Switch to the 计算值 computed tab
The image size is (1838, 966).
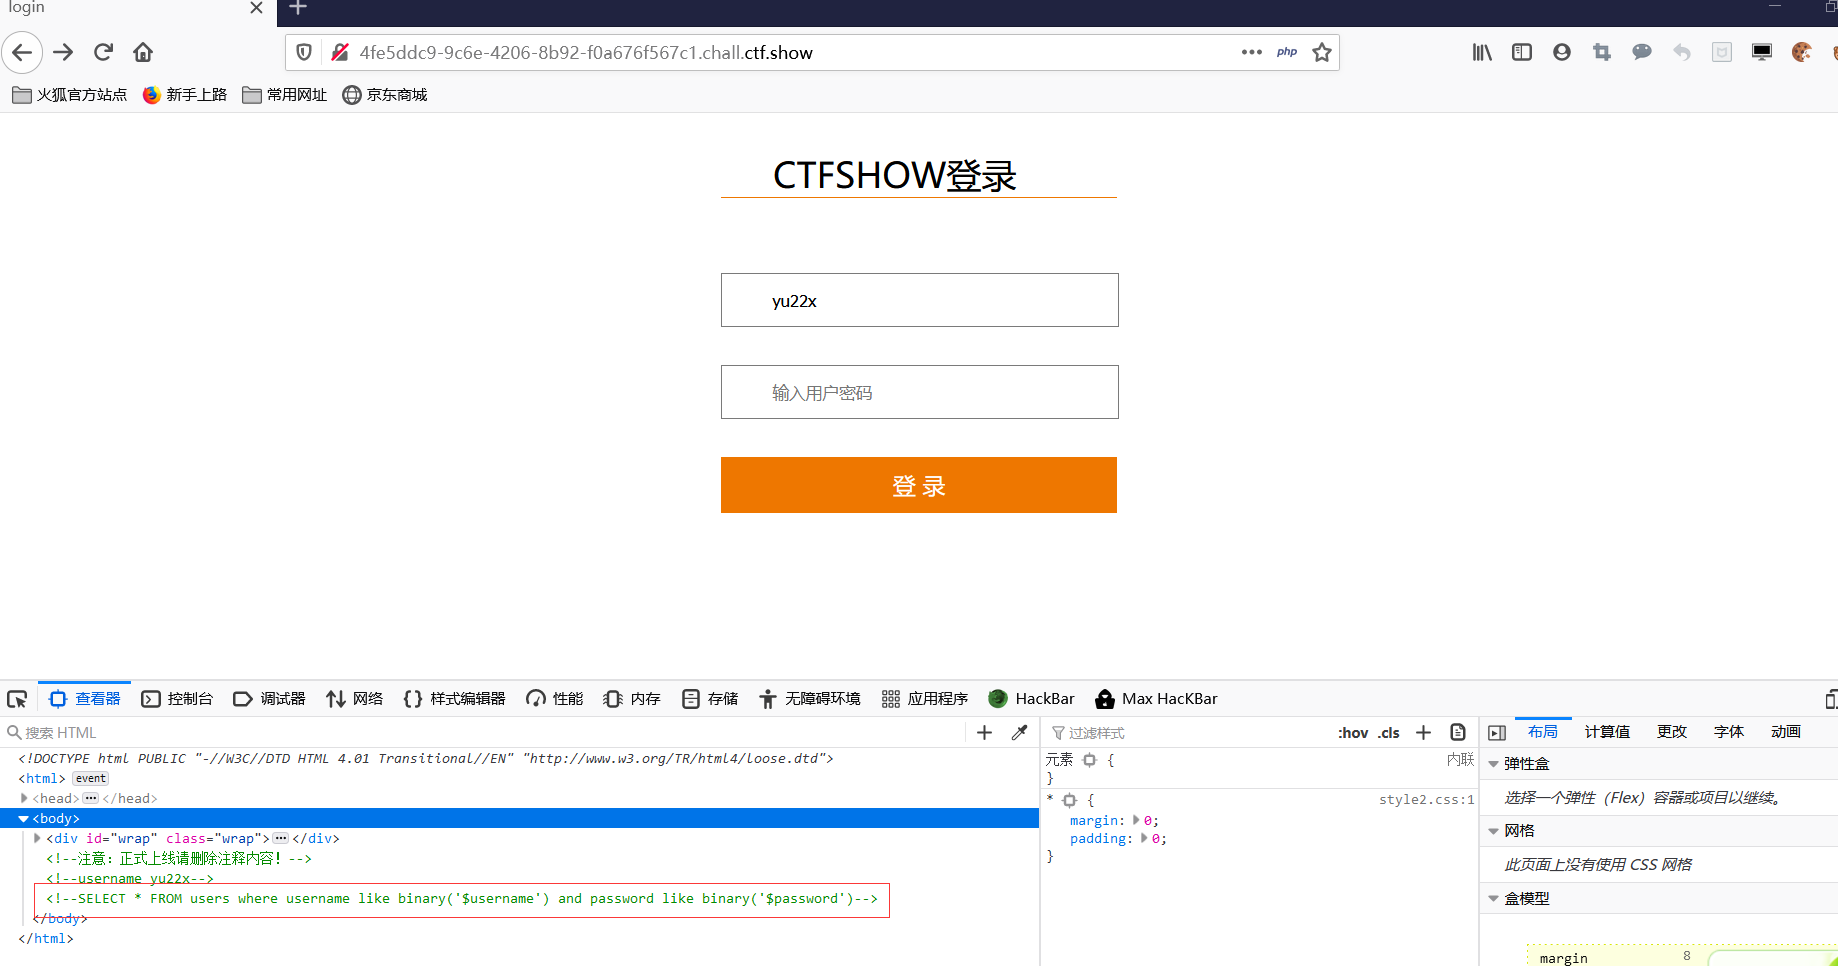(1607, 732)
